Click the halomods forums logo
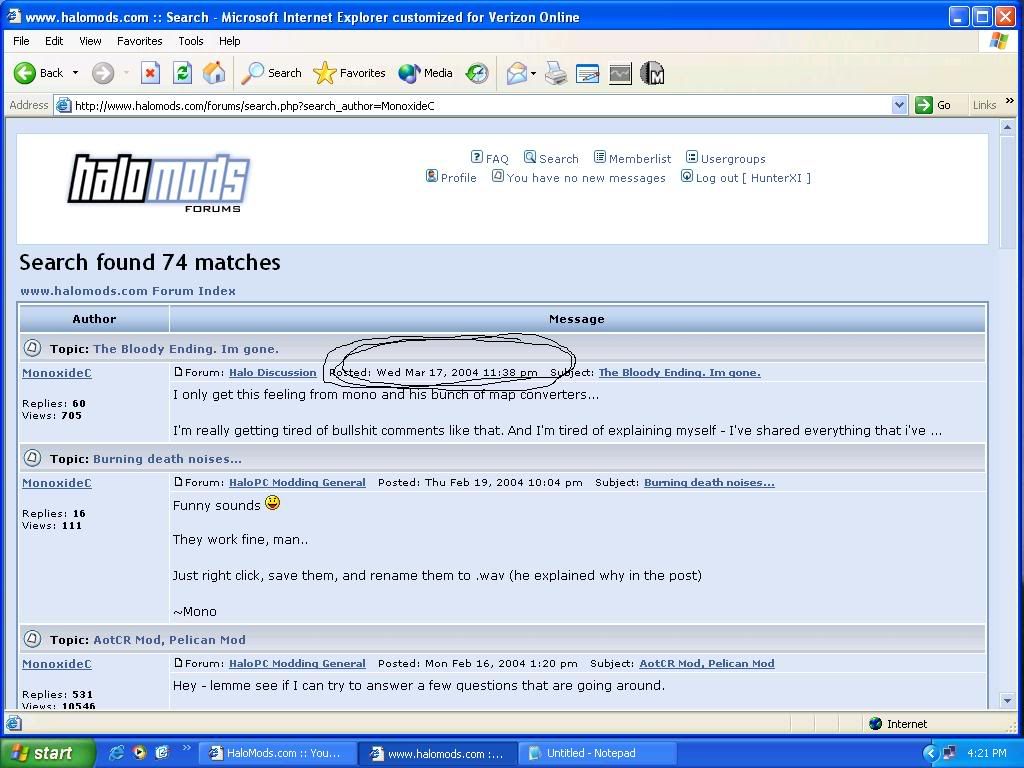The width and height of the screenshot is (1024, 768). pos(159,183)
